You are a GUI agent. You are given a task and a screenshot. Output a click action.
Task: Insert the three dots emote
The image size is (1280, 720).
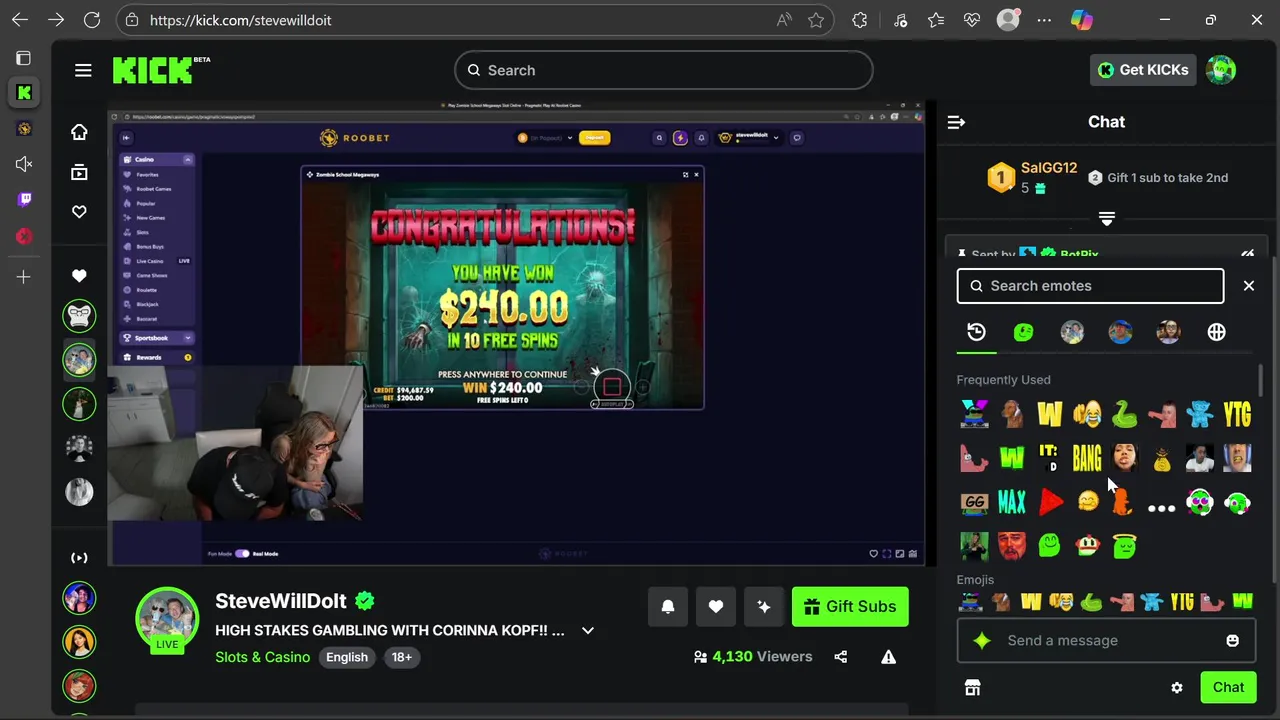tap(1161, 508)
